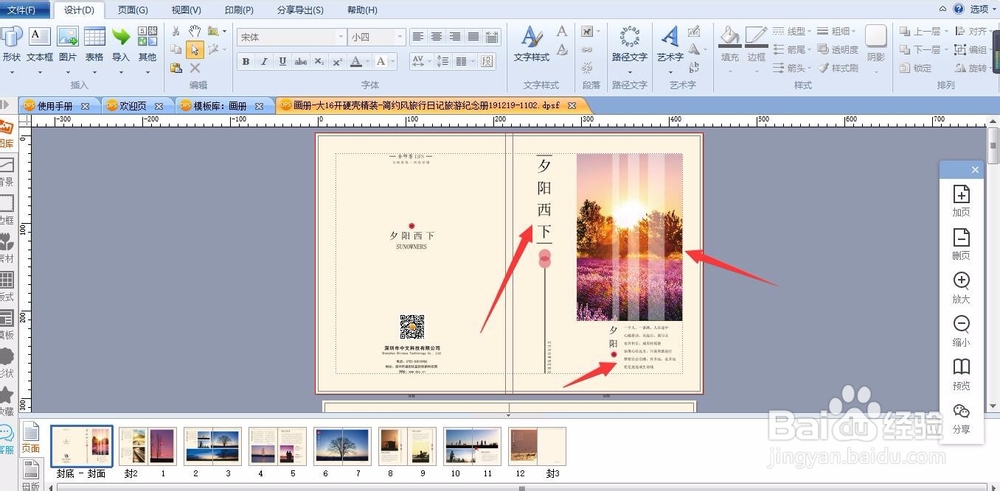Delete selection with the X icon
Image resolution: width=1000 pixels, height=491 pixels.
[x=195, y=68]
